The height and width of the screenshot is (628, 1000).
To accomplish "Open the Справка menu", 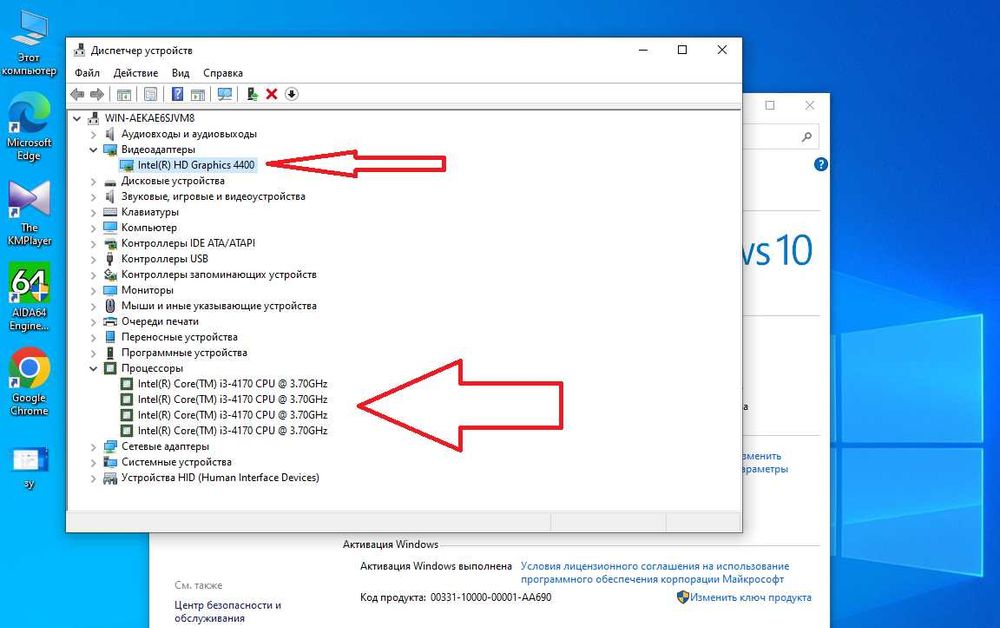I will coord(223,73).
